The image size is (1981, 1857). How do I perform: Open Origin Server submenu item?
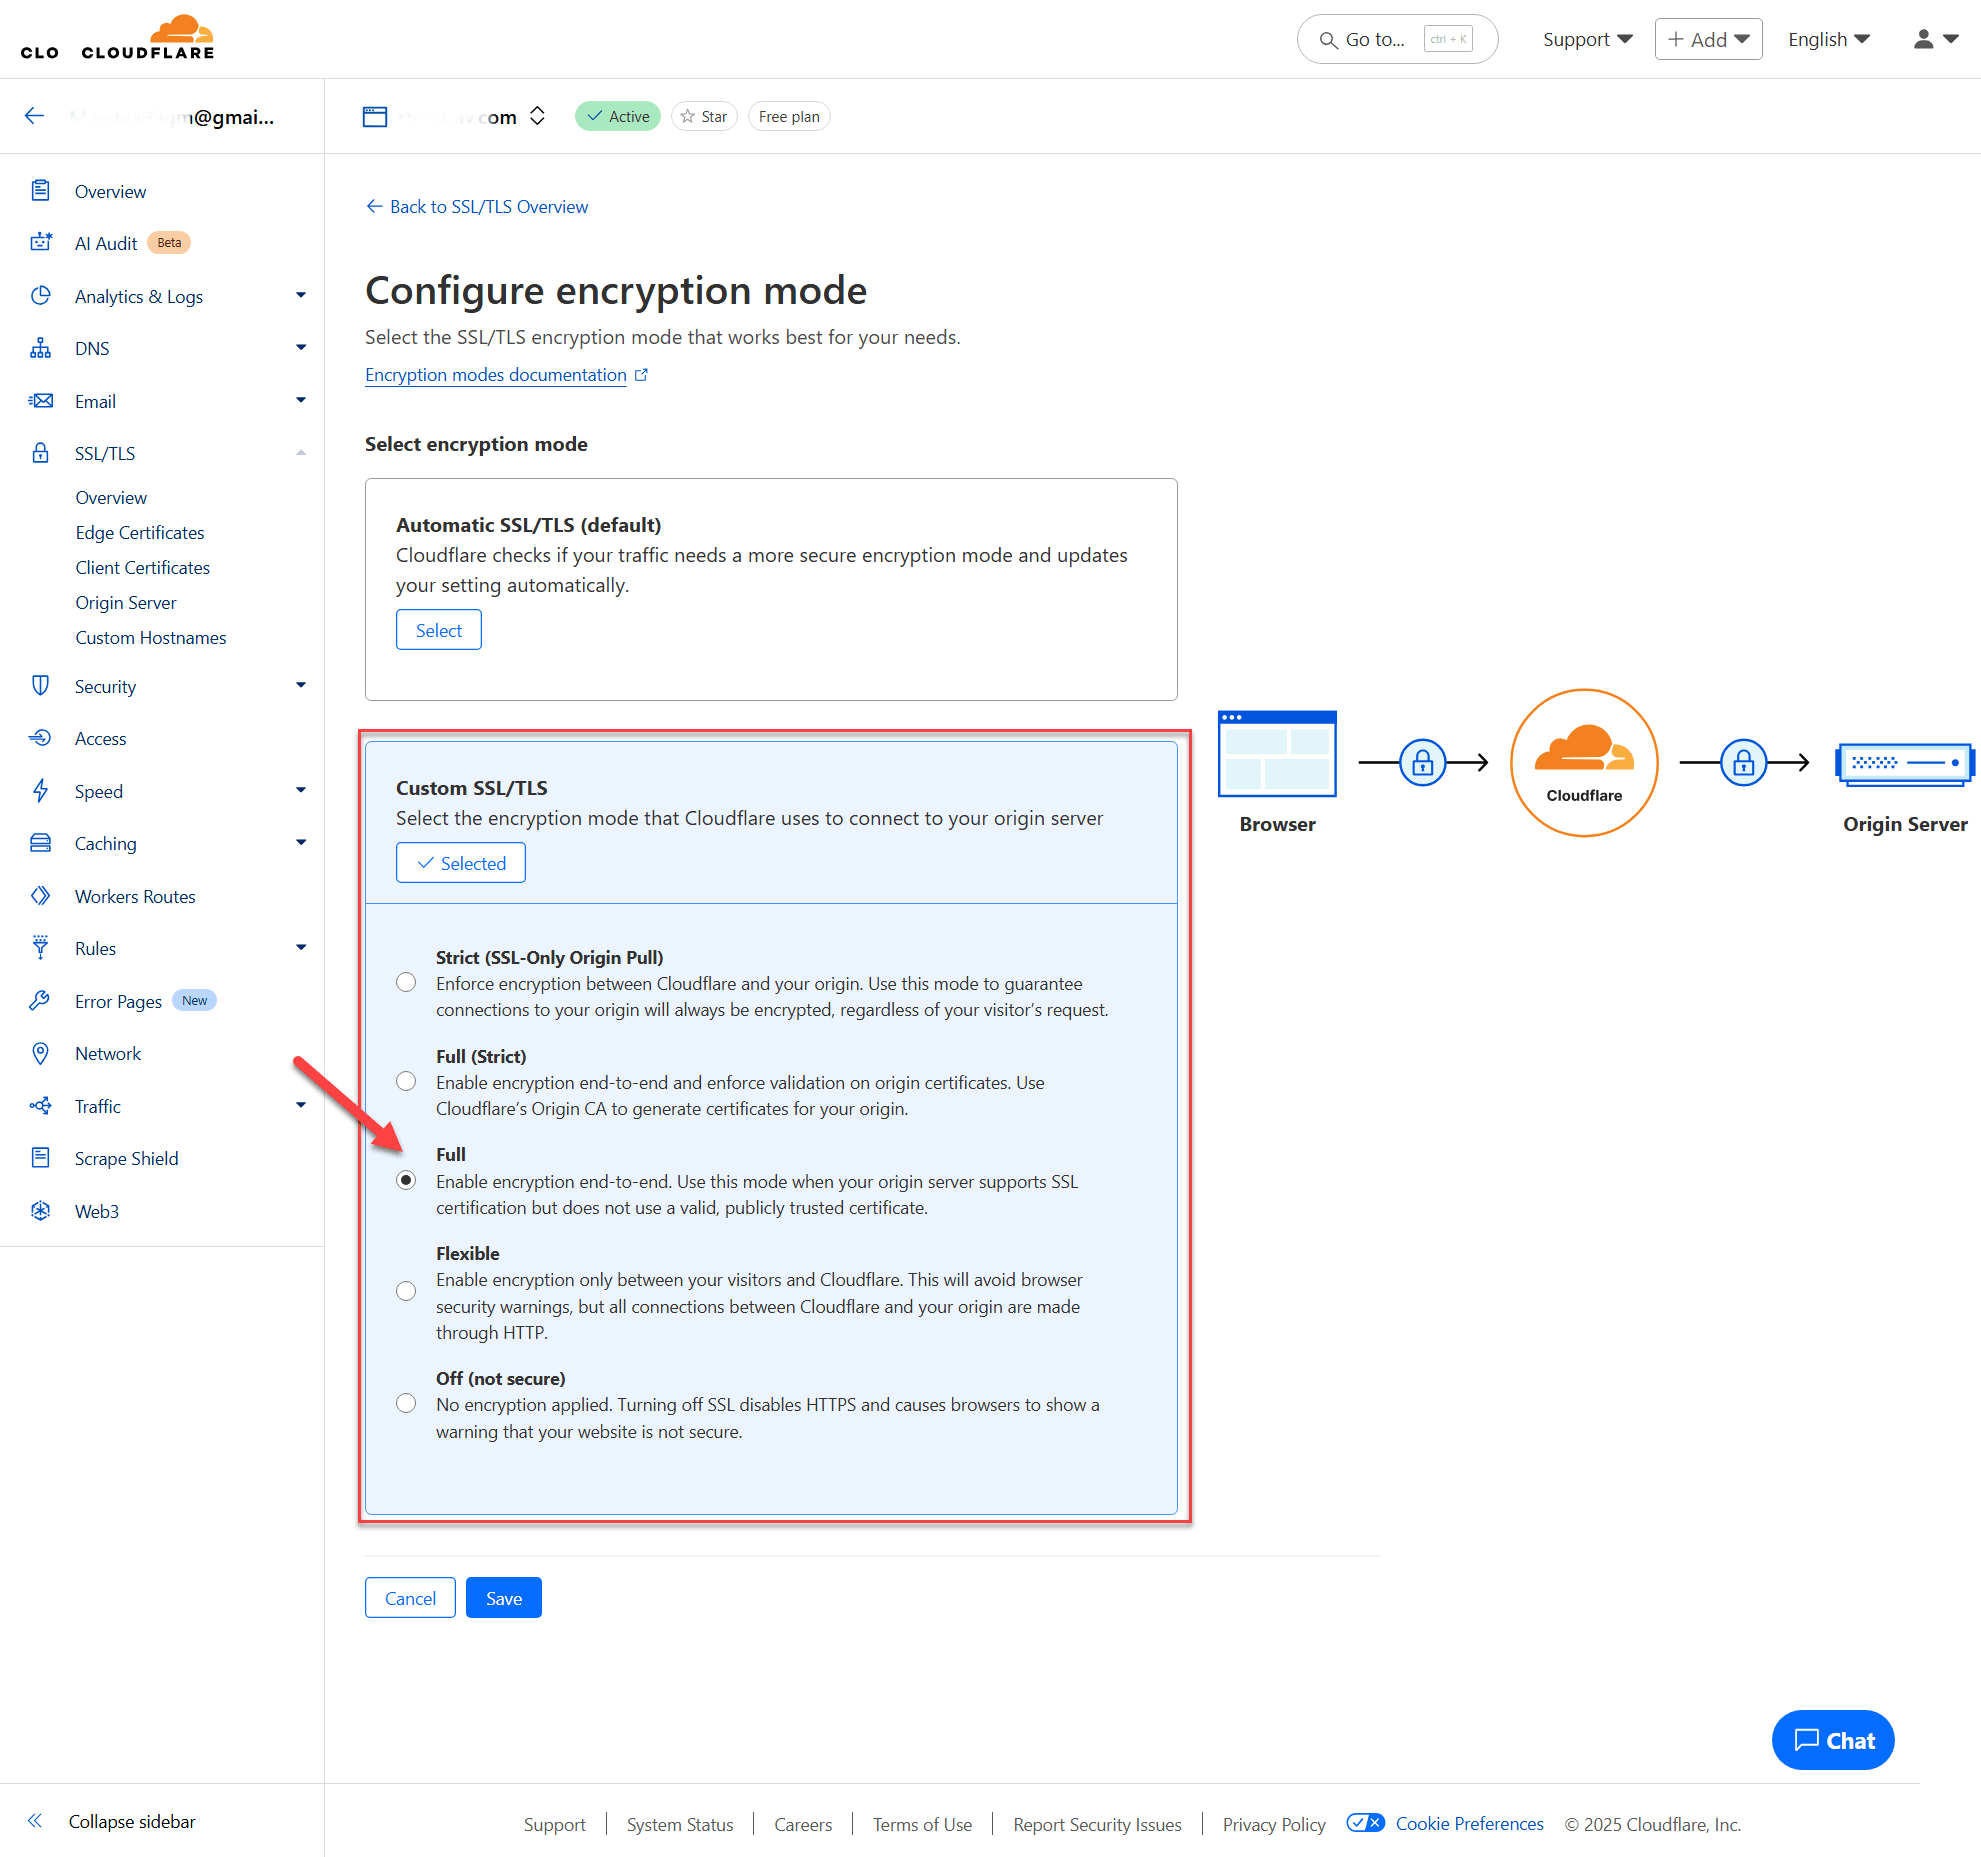point(126,602)
